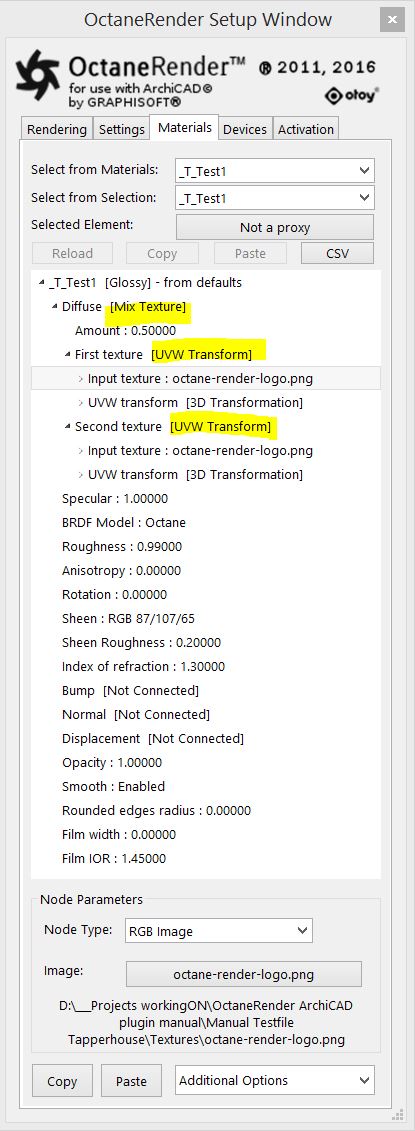Expand UVW transform under First texture
The height and width of the screenshot is (1131, 415).
click(x=81, y=402)
